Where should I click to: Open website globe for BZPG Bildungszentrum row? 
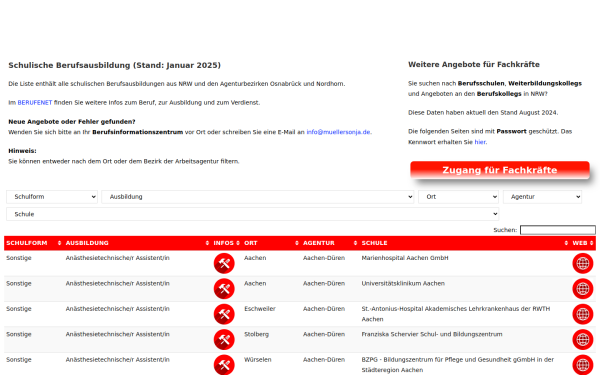coord(583,365)
